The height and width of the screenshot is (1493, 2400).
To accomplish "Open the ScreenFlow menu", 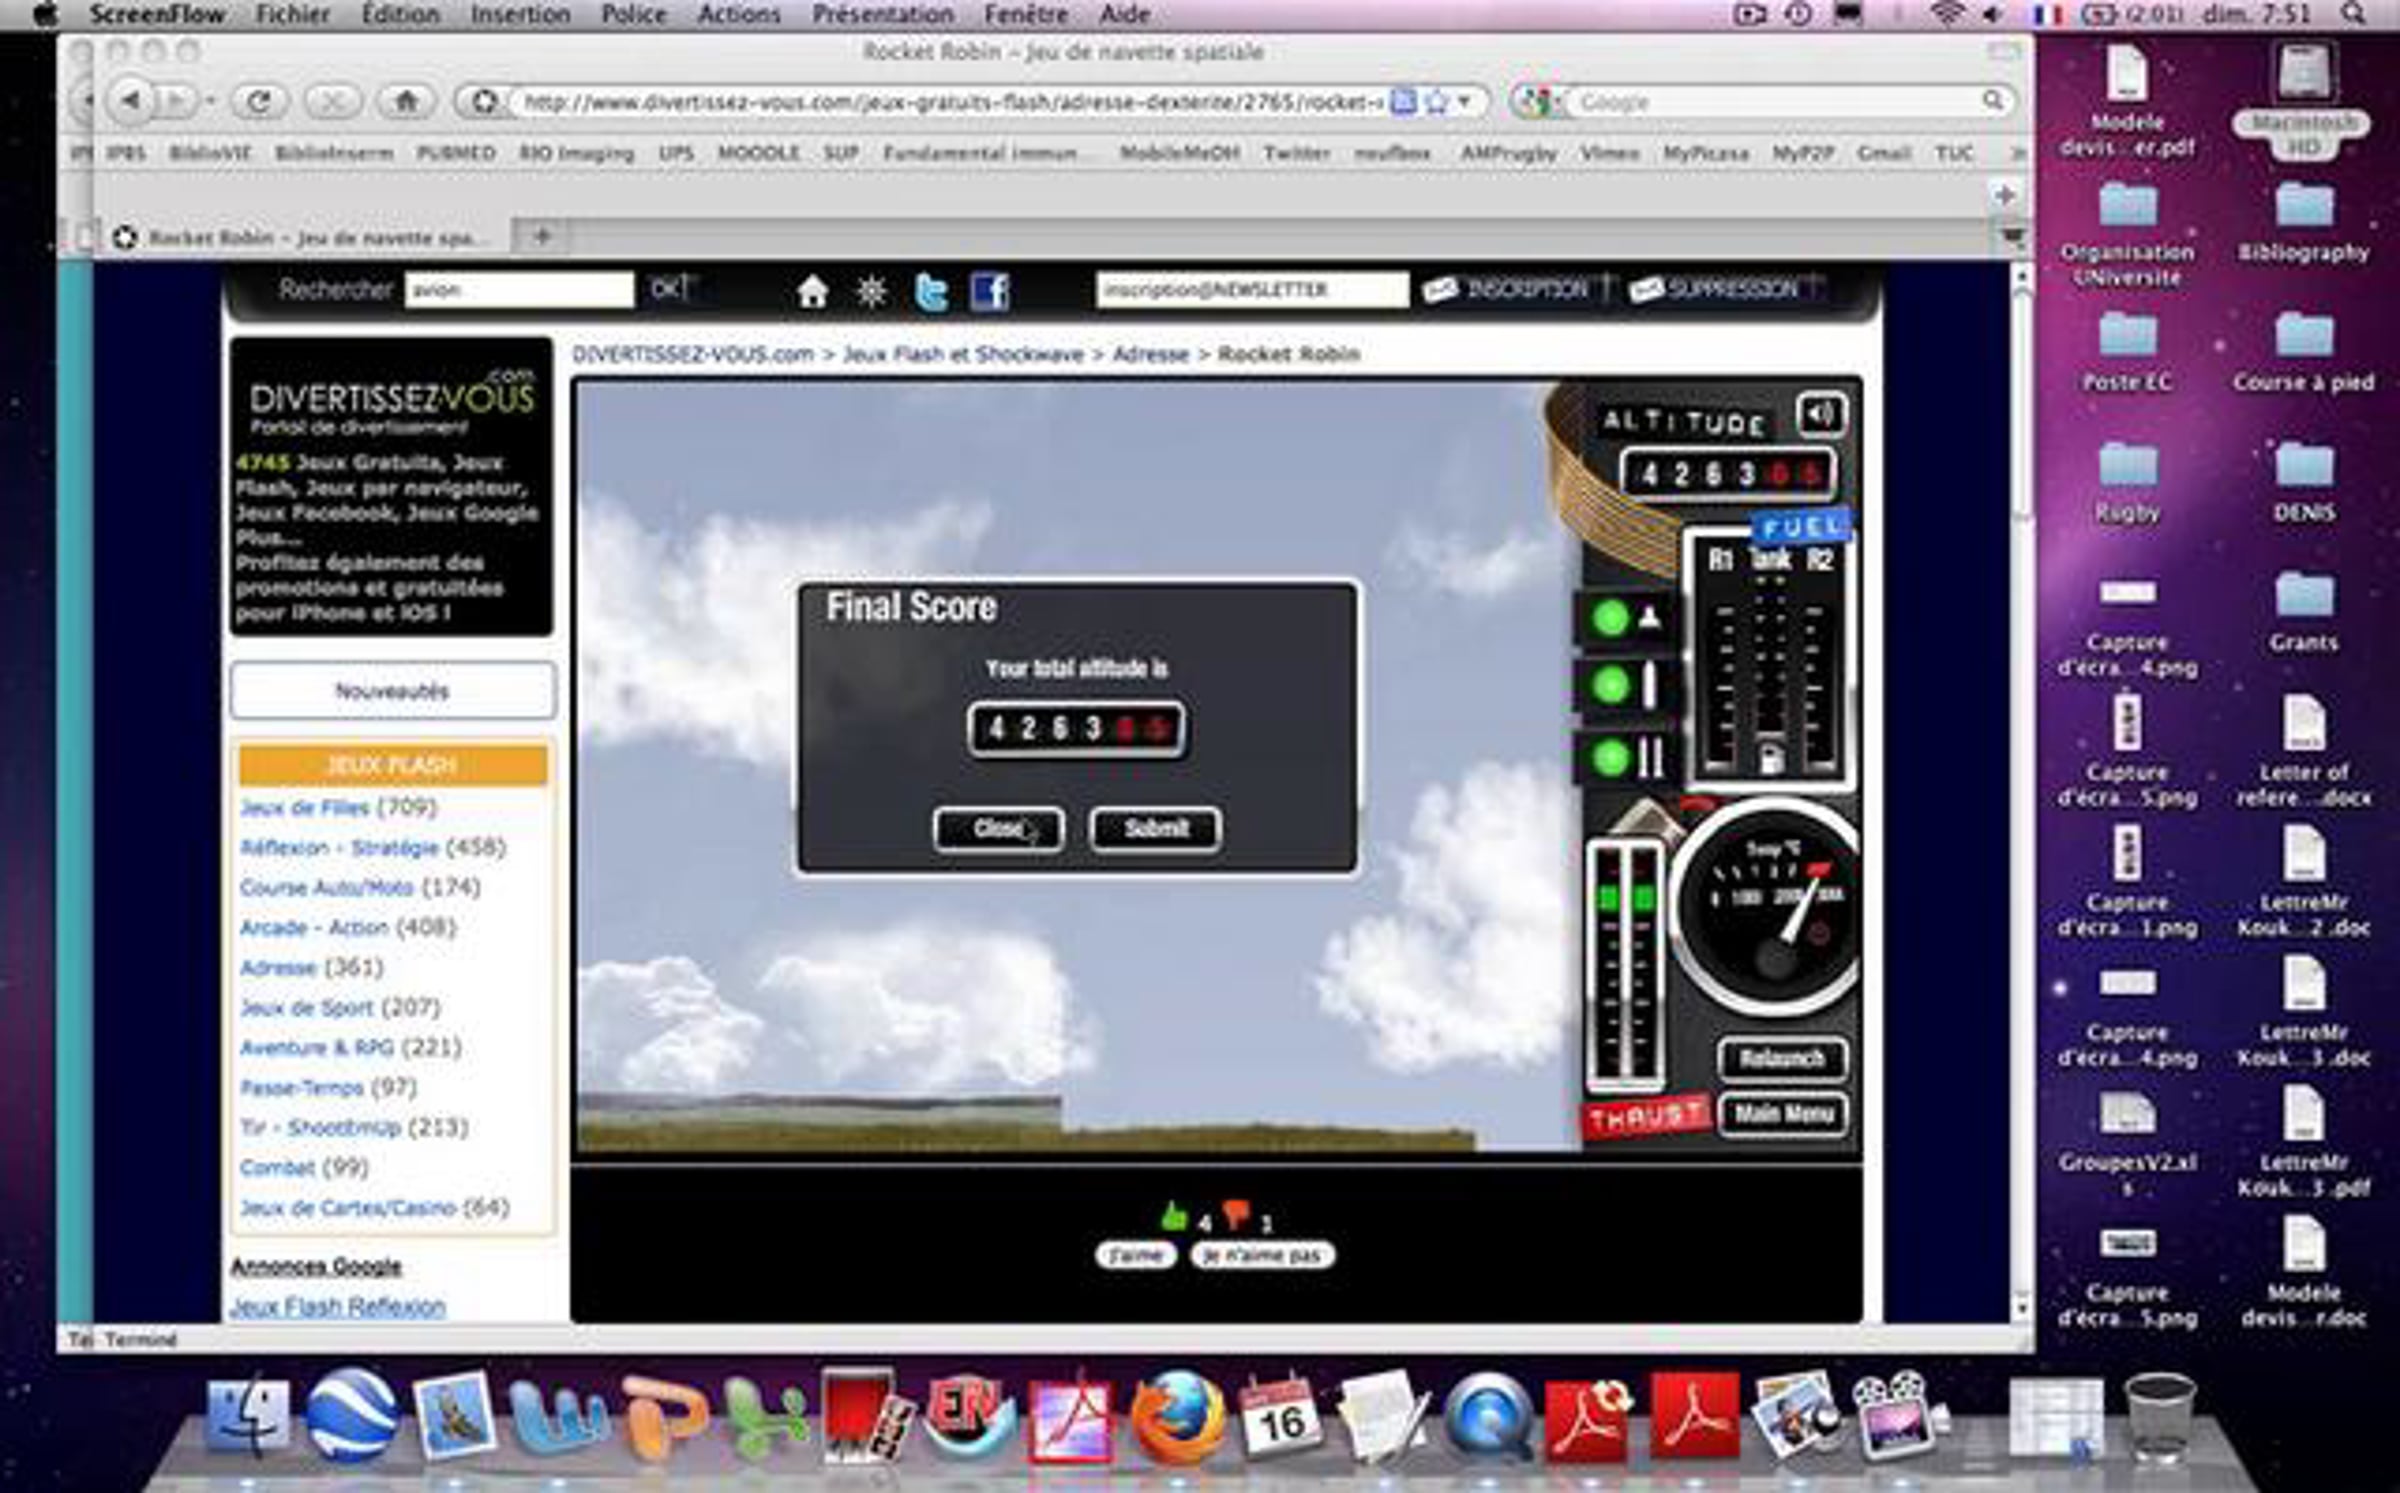I will tap(157, 14).
